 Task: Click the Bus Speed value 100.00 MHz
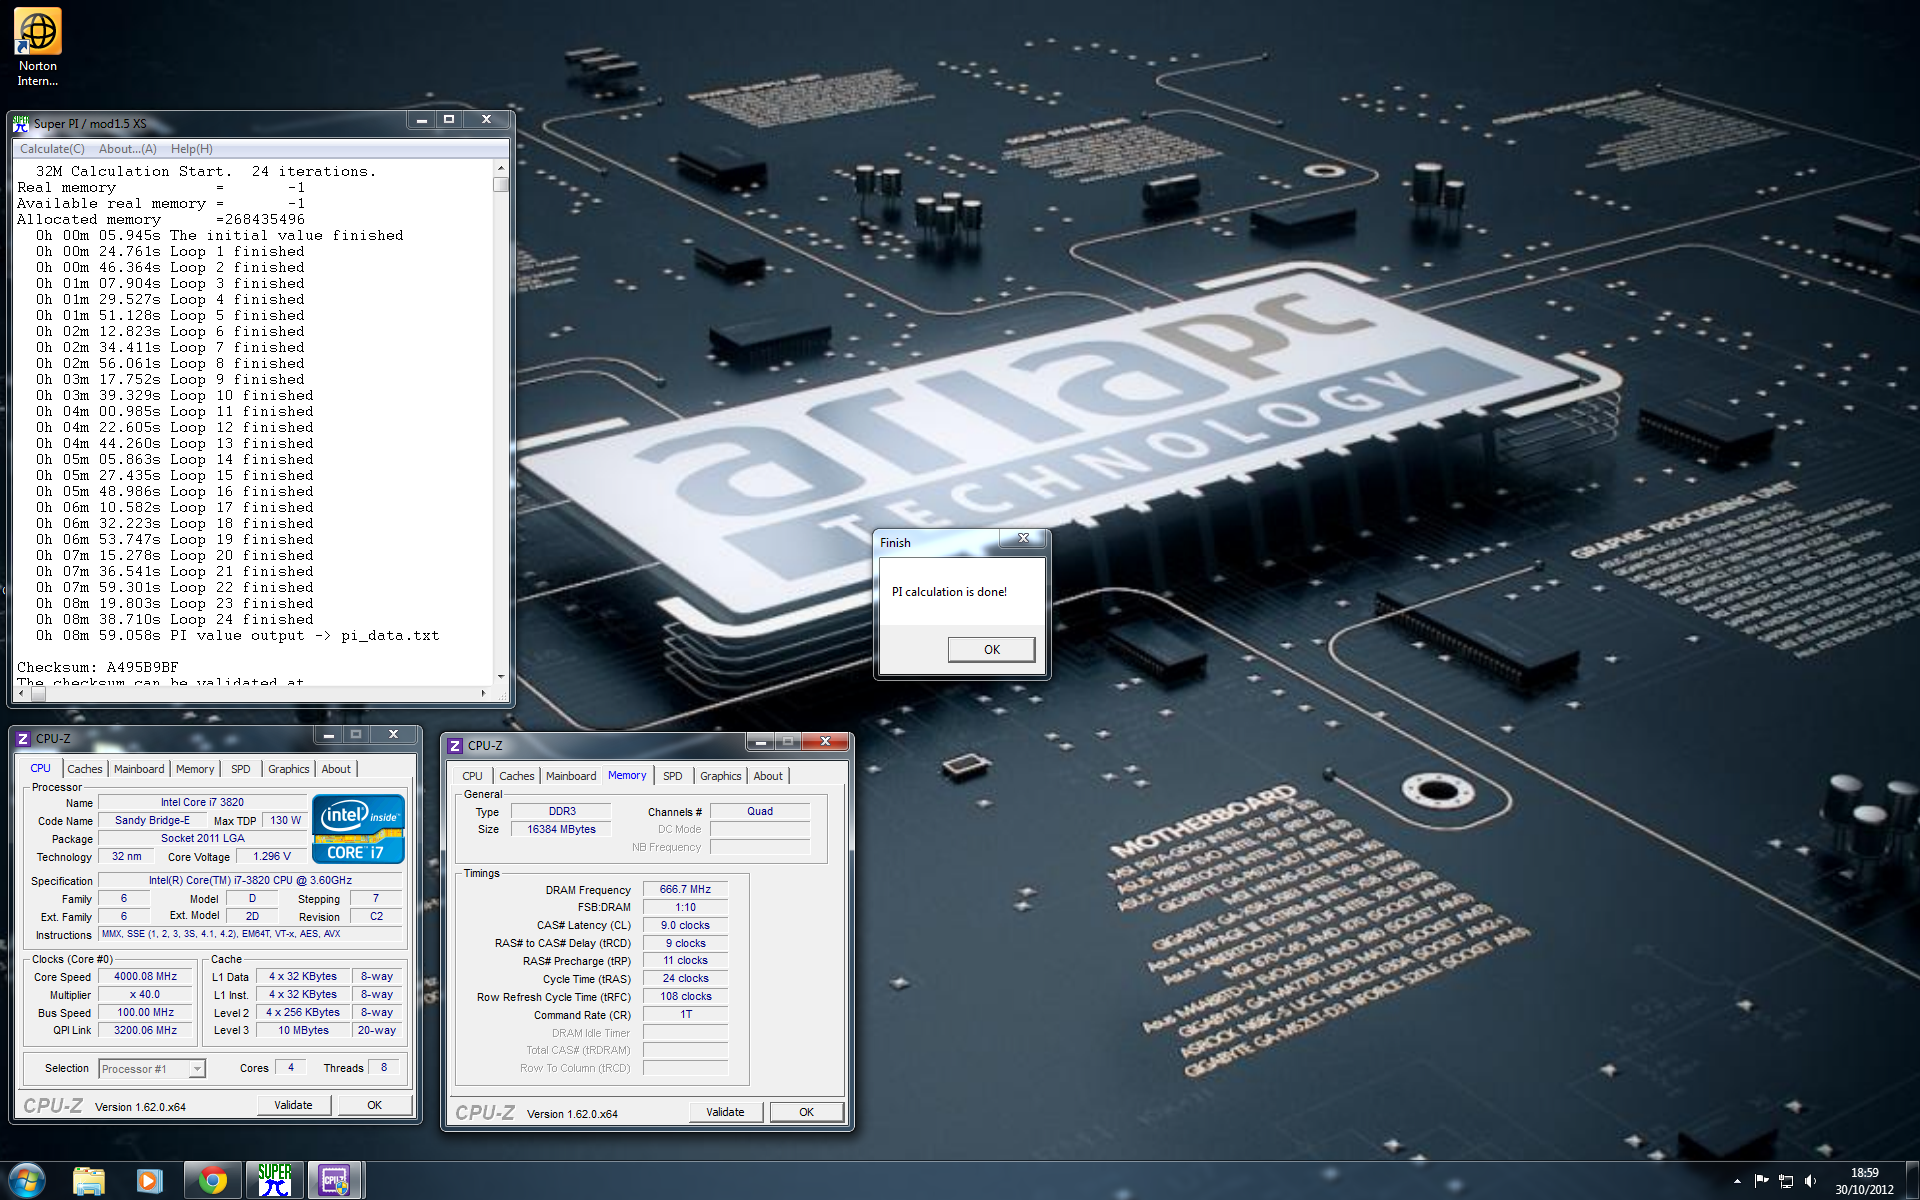coord(145,1013)
